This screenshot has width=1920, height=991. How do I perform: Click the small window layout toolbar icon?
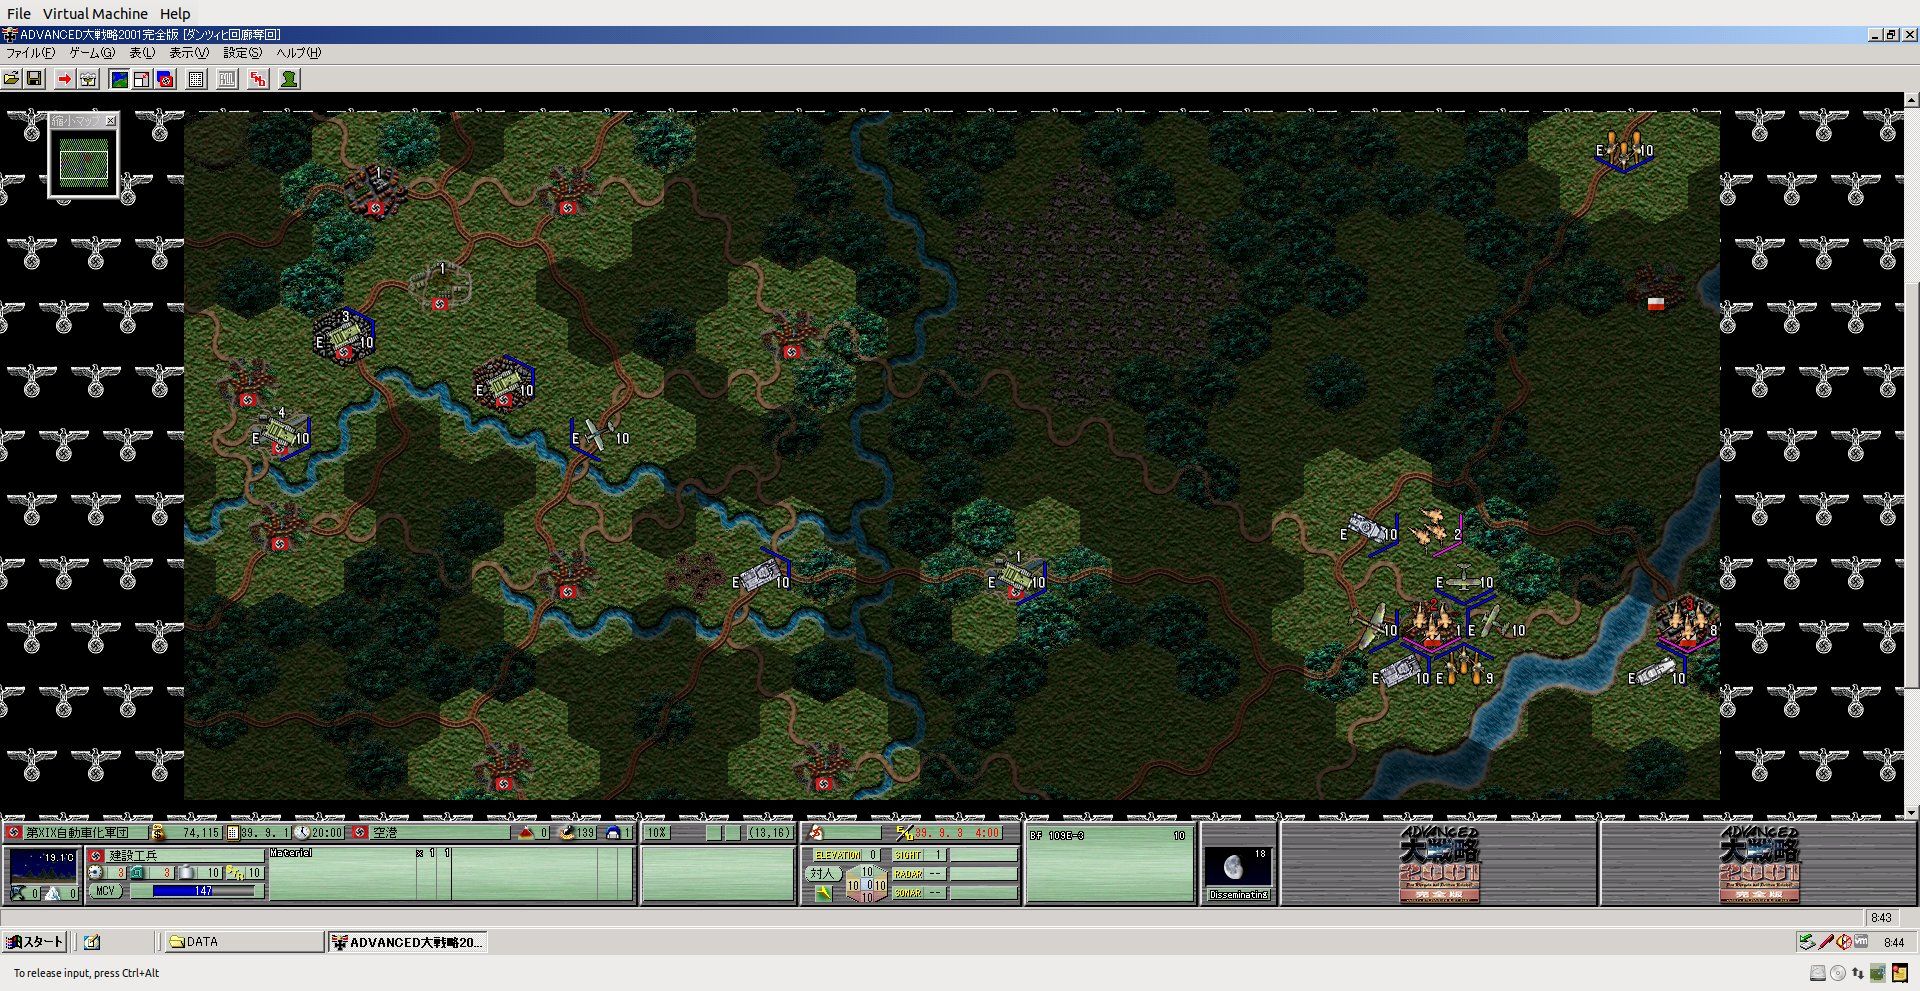tap(142, 79)
